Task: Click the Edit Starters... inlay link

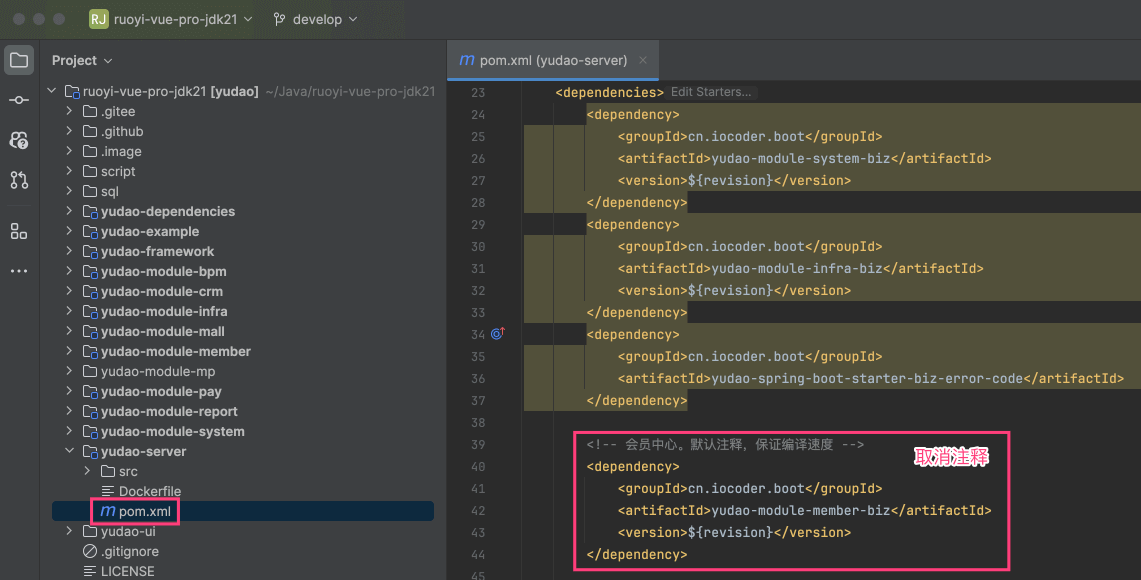Action: [x=710, y=92]
